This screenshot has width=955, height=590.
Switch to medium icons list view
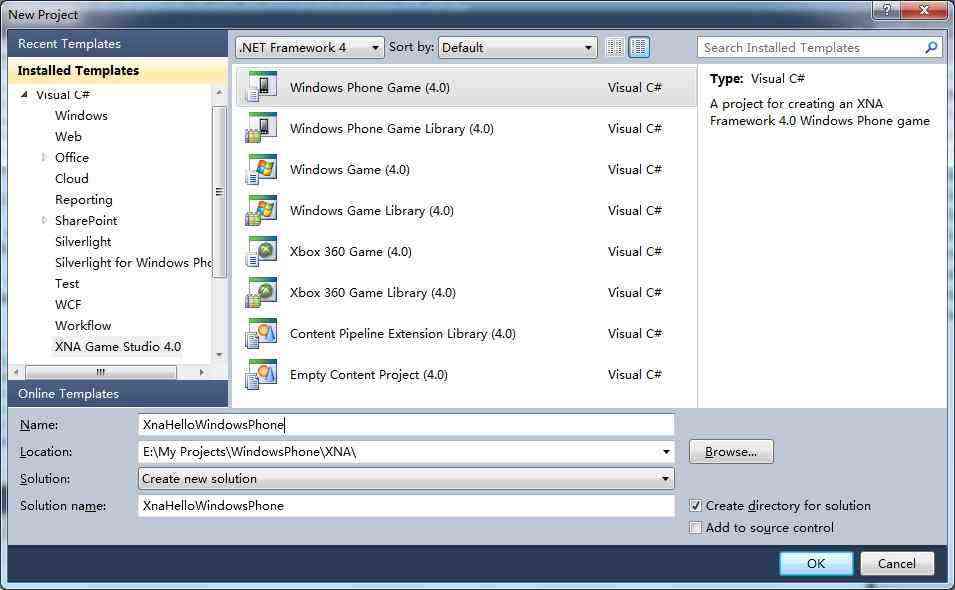(x=639, y=47)
